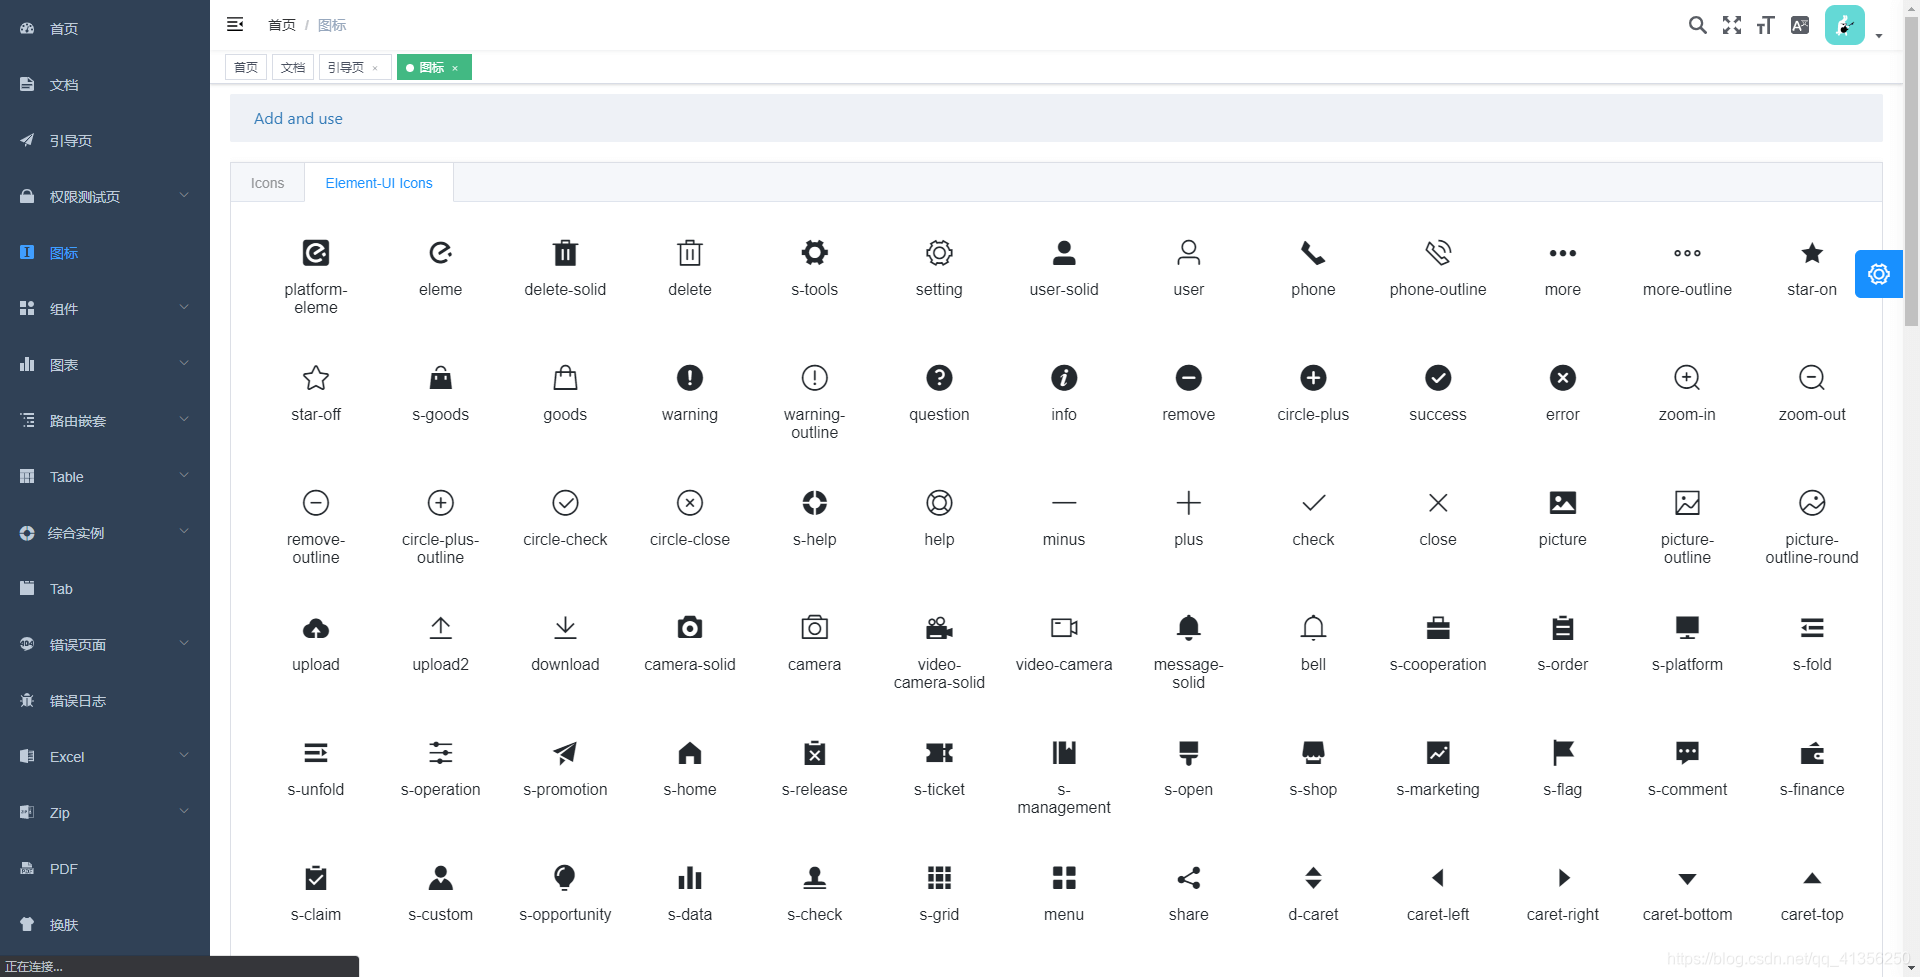Click the s-tools gear icon
Image resolution: width=1920 pixels, height=977 pixels.
pos(815,253)
